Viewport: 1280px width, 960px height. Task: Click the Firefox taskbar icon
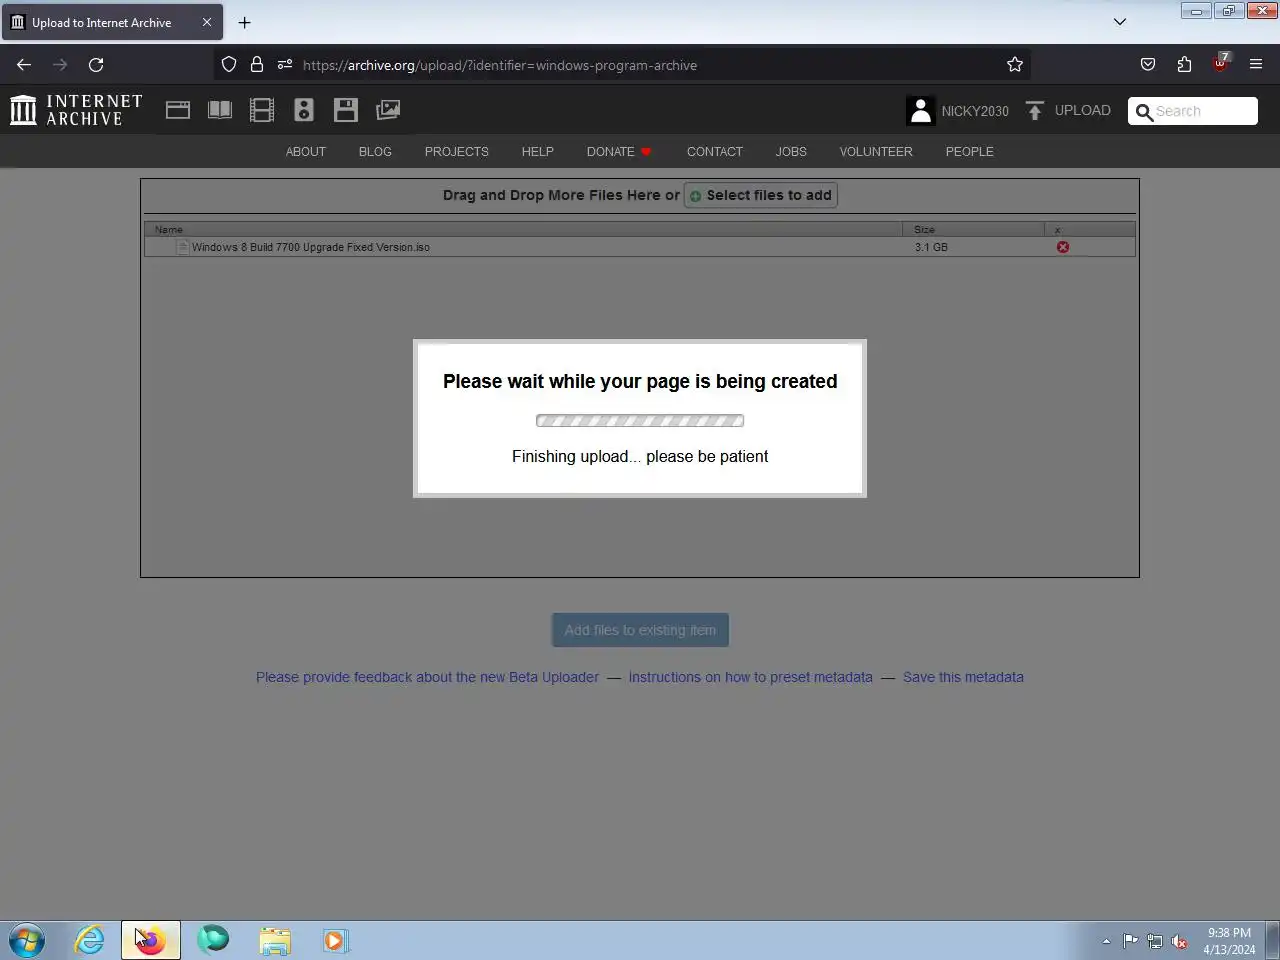151,940
